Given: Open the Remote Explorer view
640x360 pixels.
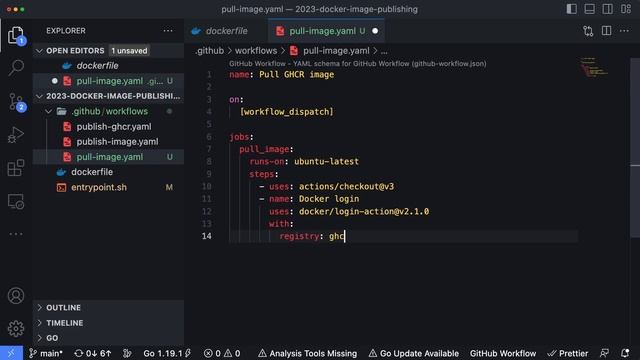Looking at the screenshot, I should (x=16, y=202).
